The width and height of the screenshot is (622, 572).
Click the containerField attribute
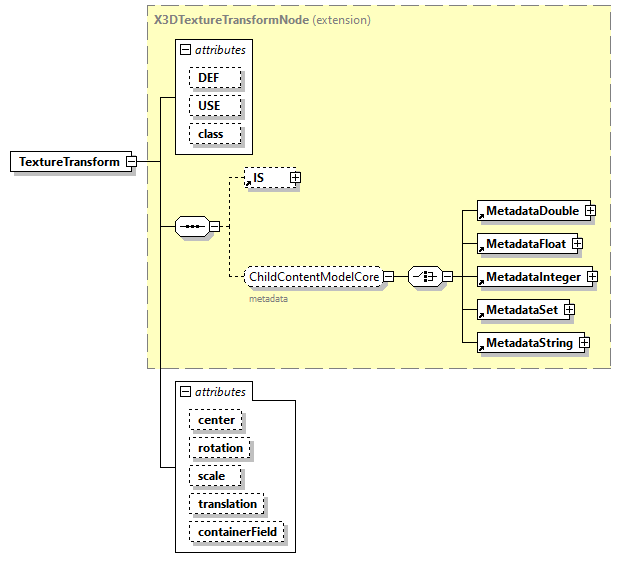coord(236,532)
